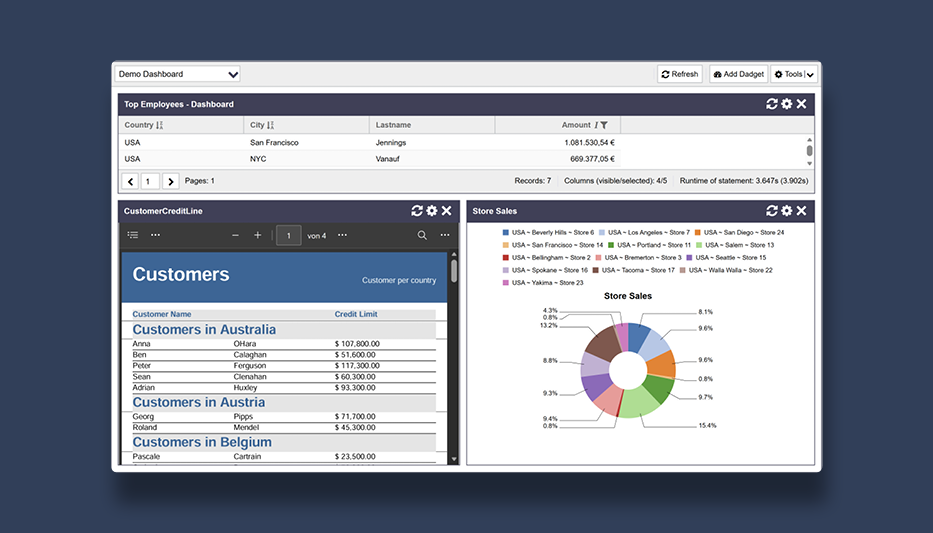
Task: Search within the PDF document
Action: pyautogui.click(x=422, y=236)
